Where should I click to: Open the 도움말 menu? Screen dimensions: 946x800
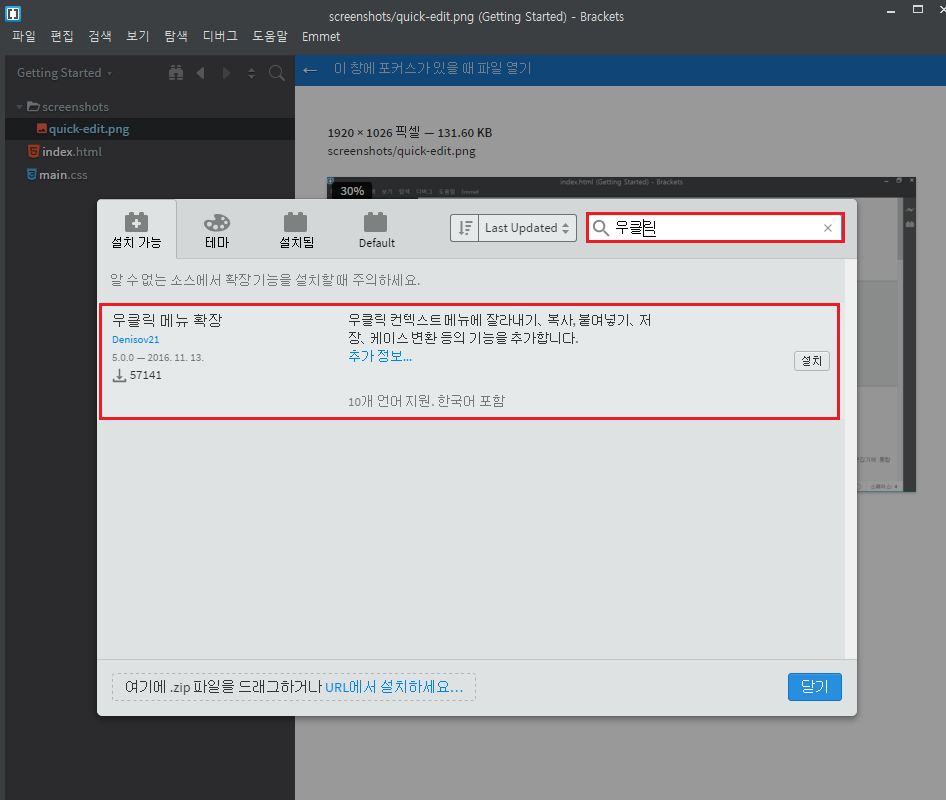coord(270,36)
